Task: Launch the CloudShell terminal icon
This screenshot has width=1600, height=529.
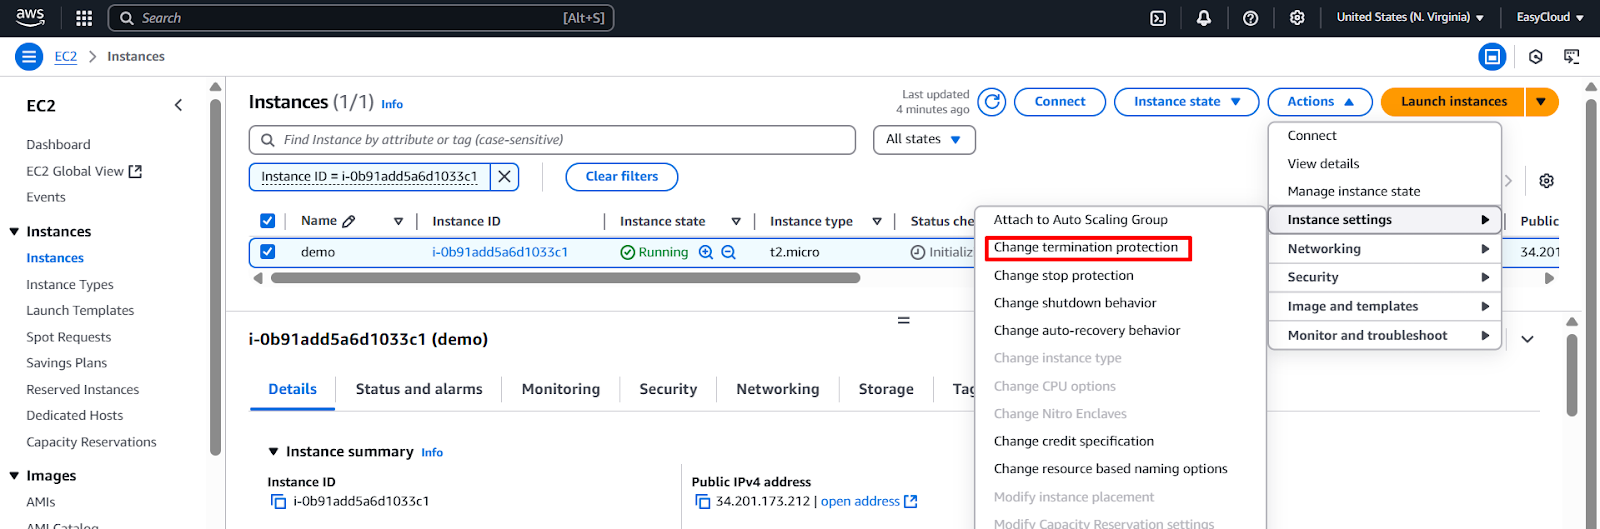Action: coord(1158,18)
